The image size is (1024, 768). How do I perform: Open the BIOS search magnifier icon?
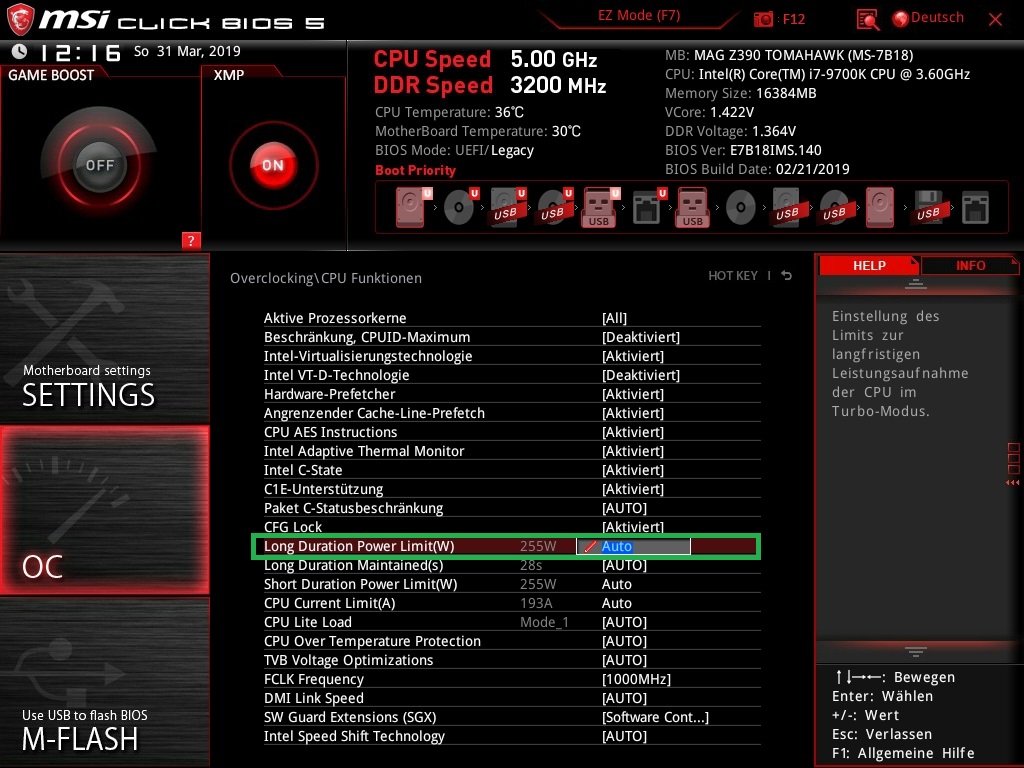(867, 20)
